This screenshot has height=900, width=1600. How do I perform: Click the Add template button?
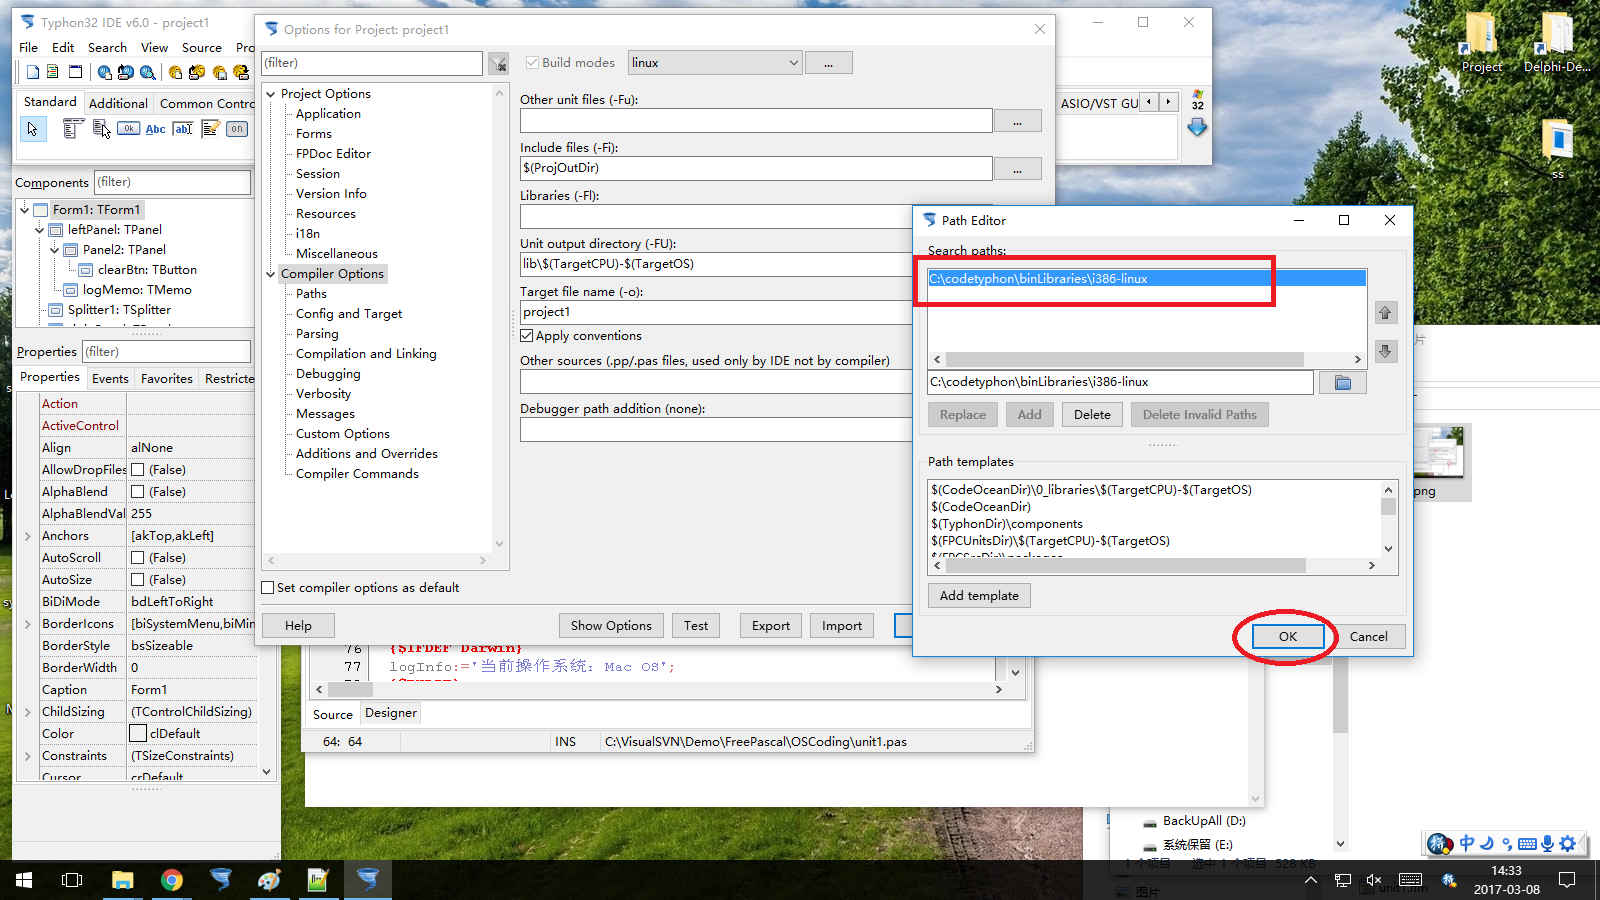(979, 596)
